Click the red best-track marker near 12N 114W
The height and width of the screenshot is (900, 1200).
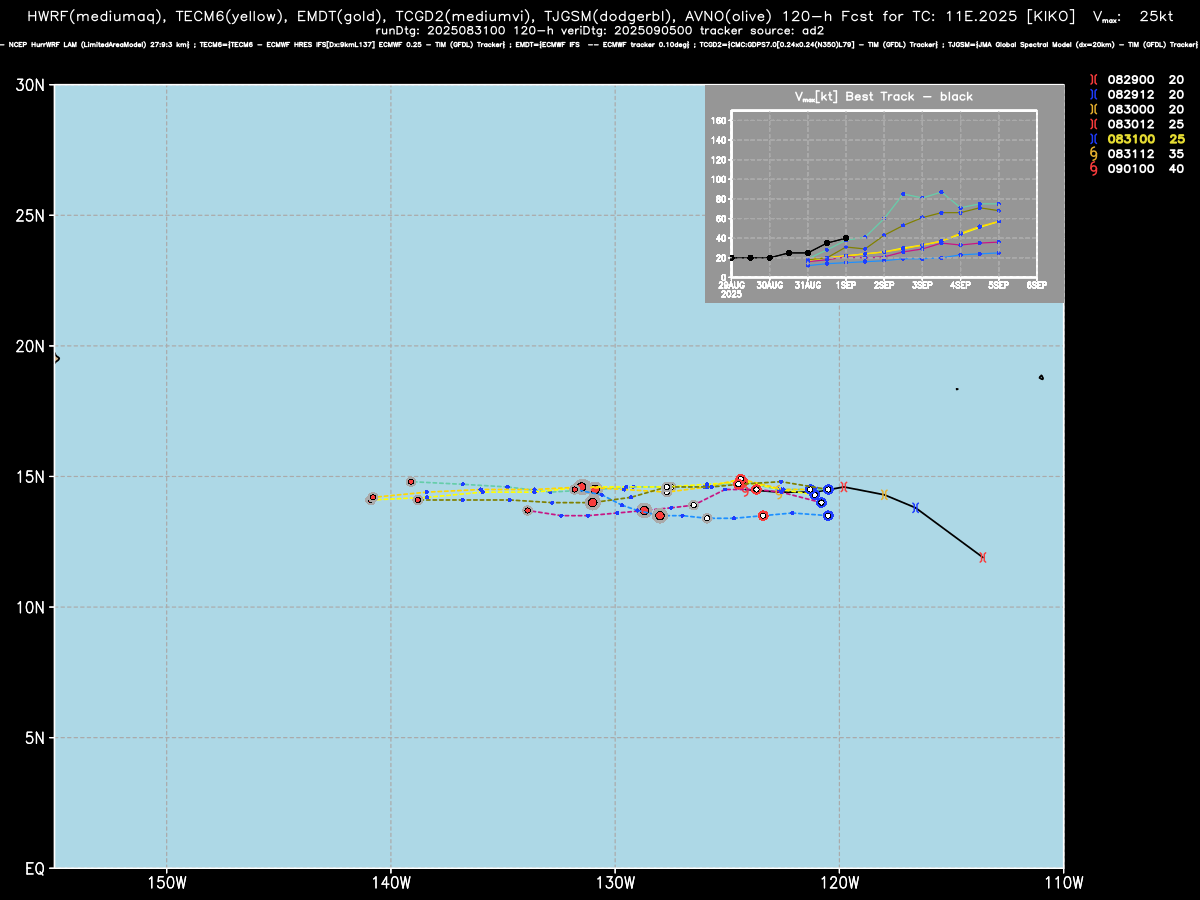tap(983, 557)
